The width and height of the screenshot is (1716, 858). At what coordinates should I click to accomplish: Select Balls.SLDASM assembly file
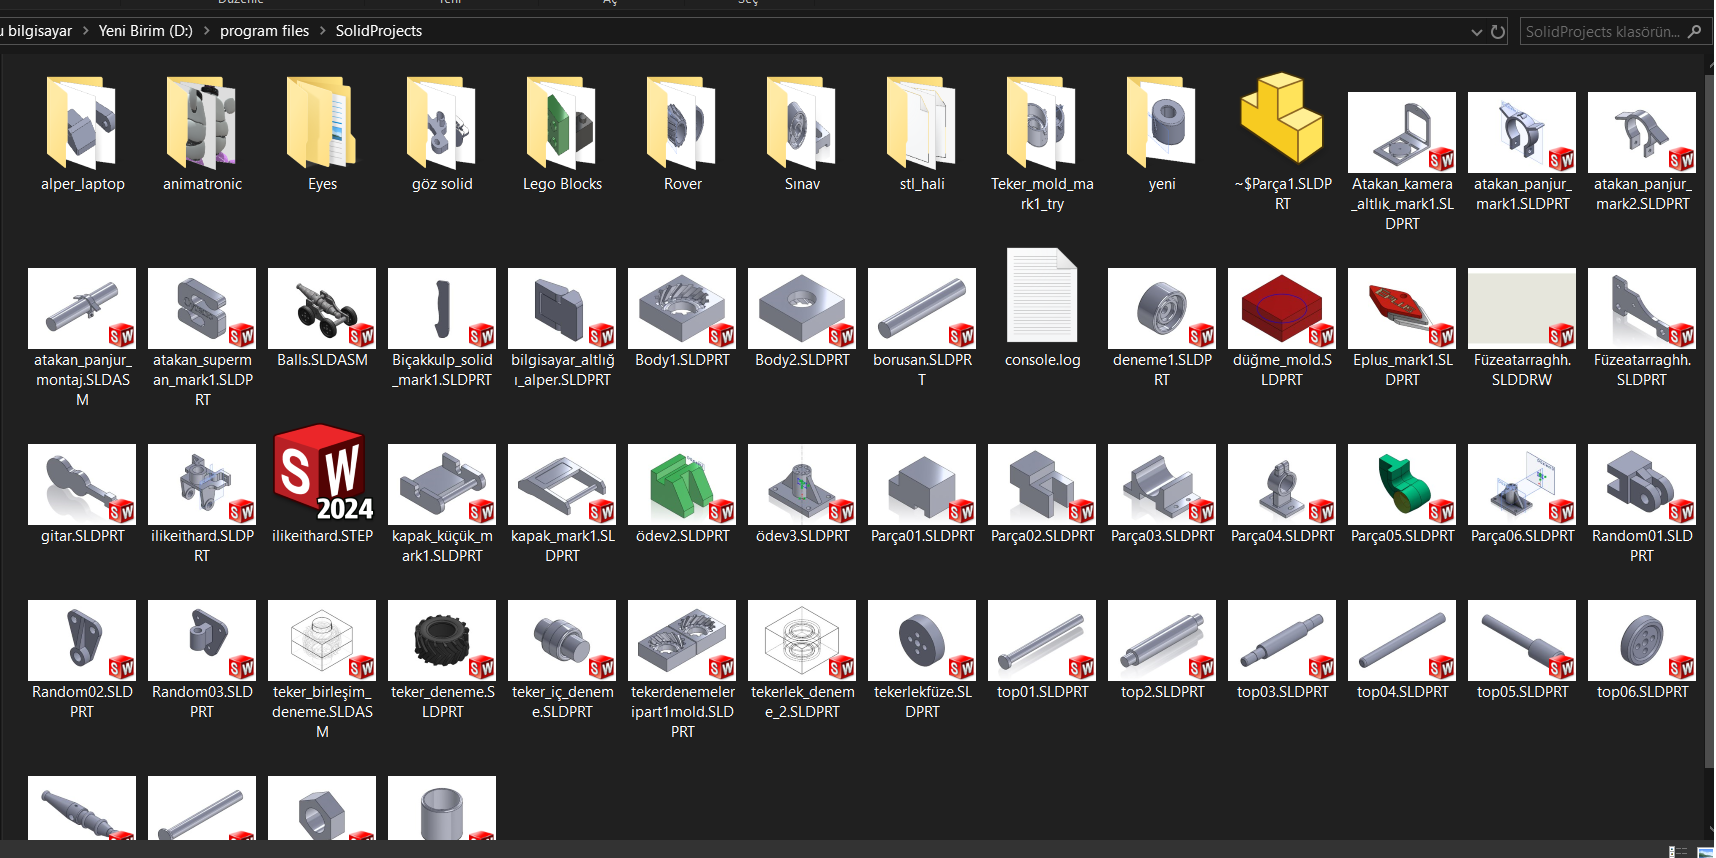coord(322,319)
